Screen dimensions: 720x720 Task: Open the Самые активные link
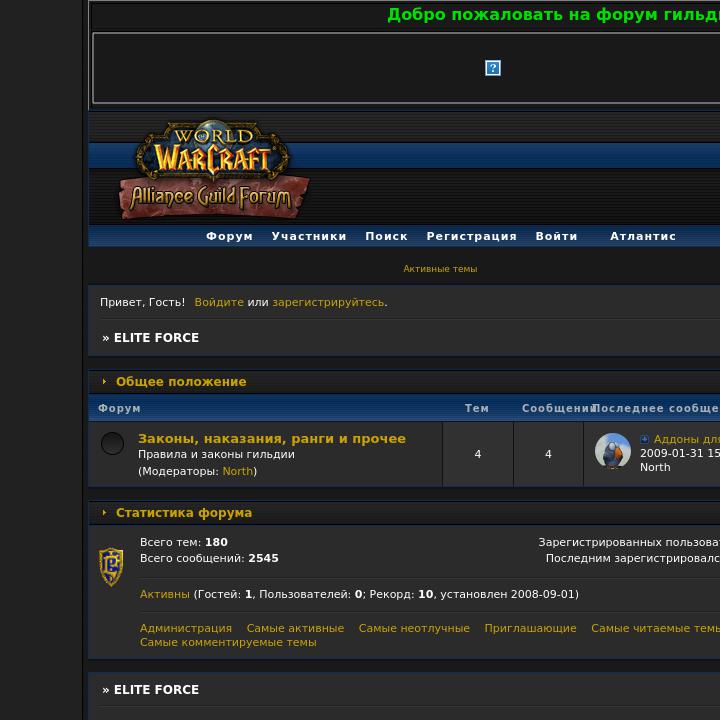click(295, 628)
